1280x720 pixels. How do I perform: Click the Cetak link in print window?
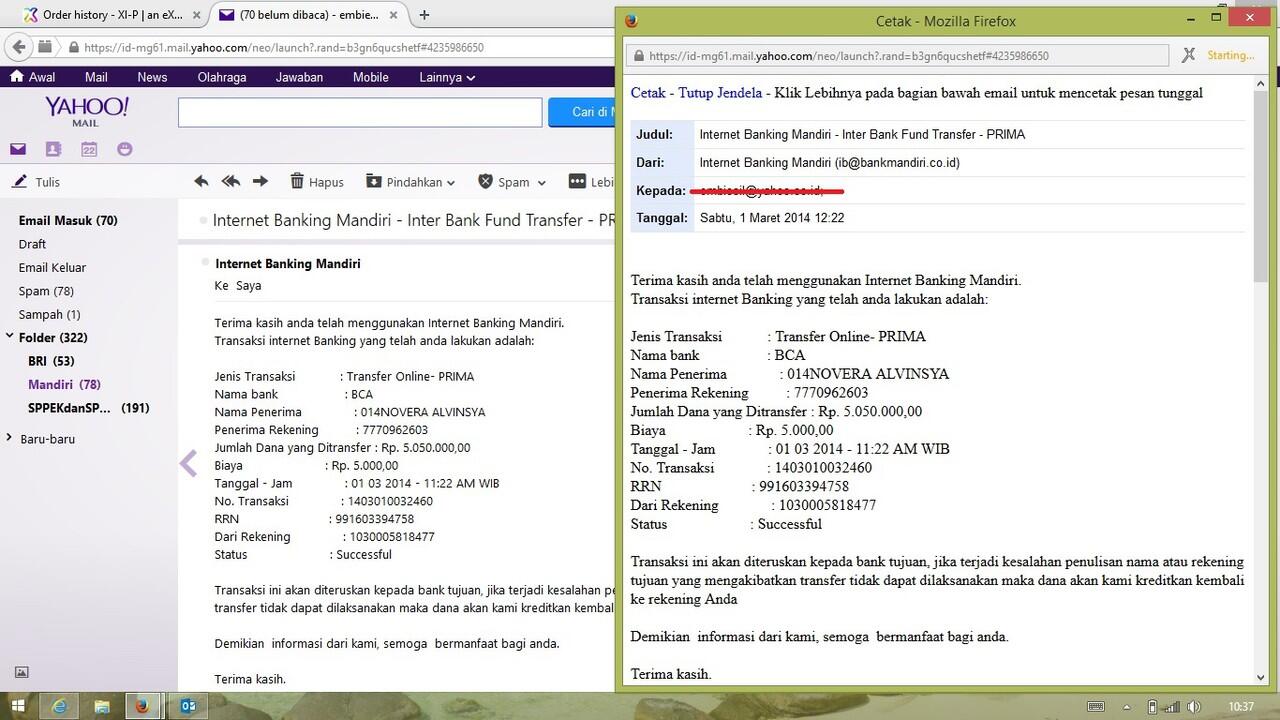coord(648,93)
